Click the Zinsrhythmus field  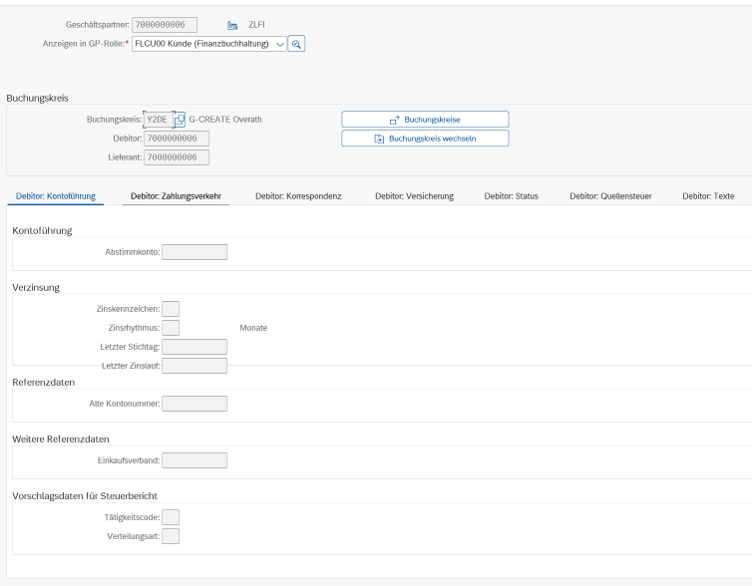(x=171, y=328)
